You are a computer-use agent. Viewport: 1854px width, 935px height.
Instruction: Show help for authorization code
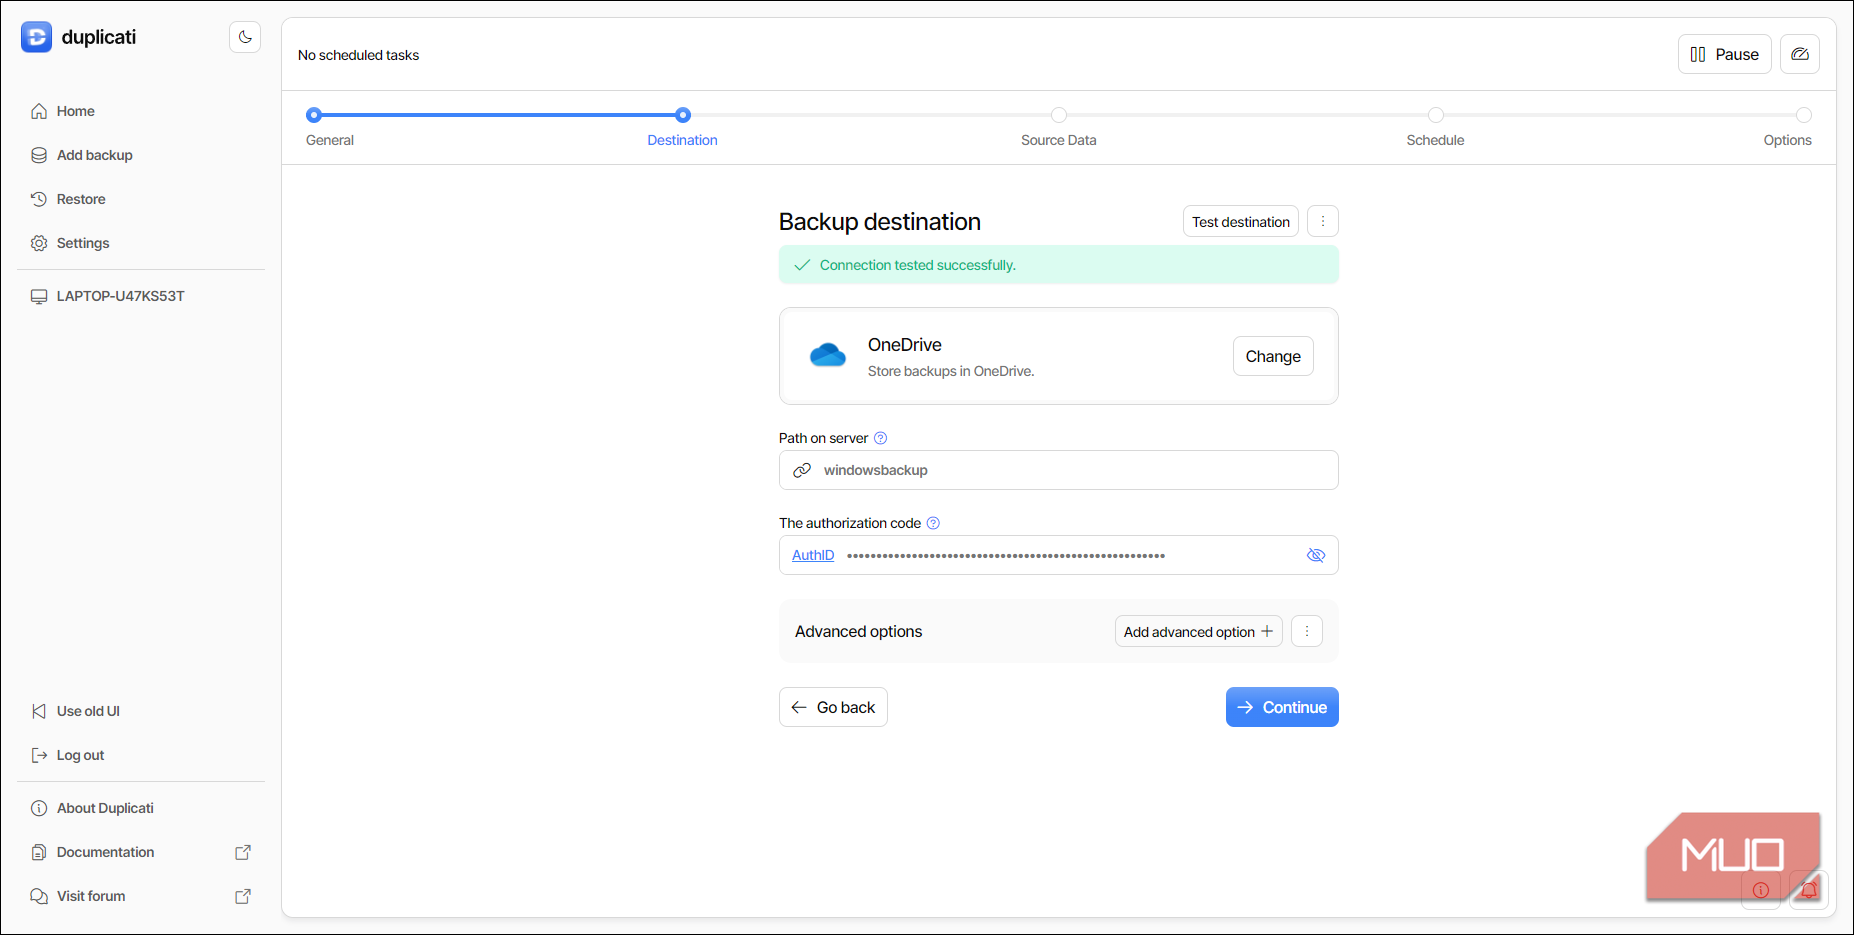(x=933, y=523)
